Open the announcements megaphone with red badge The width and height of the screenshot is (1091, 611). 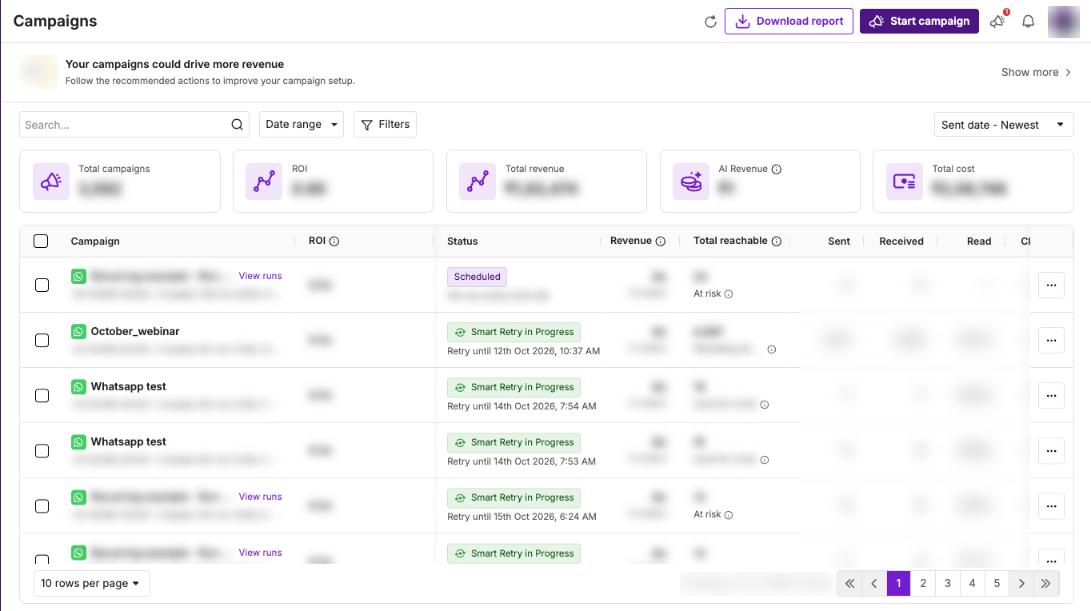click(998, 20)
